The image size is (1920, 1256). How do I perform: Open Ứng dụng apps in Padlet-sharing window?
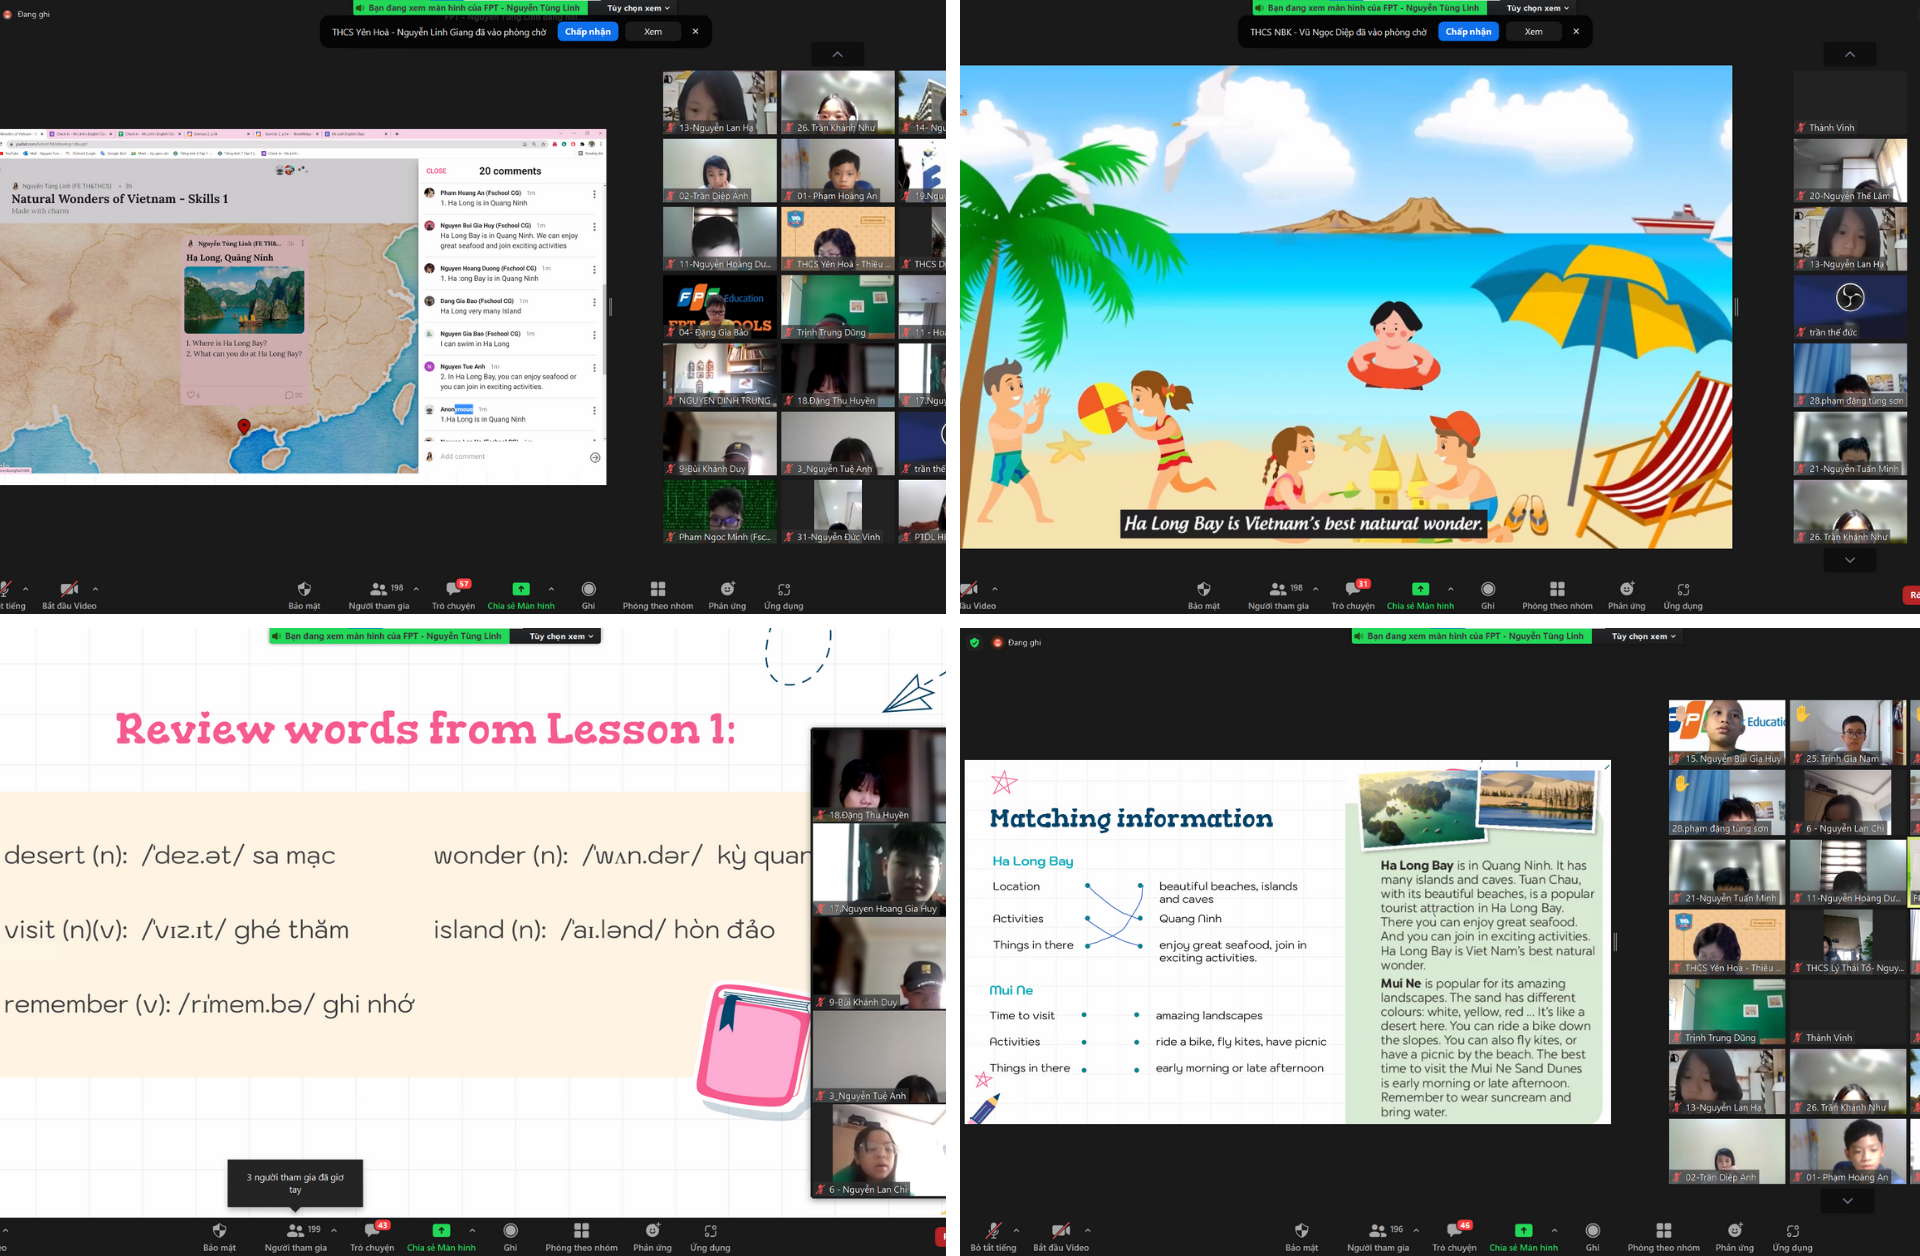coord(784,595)
